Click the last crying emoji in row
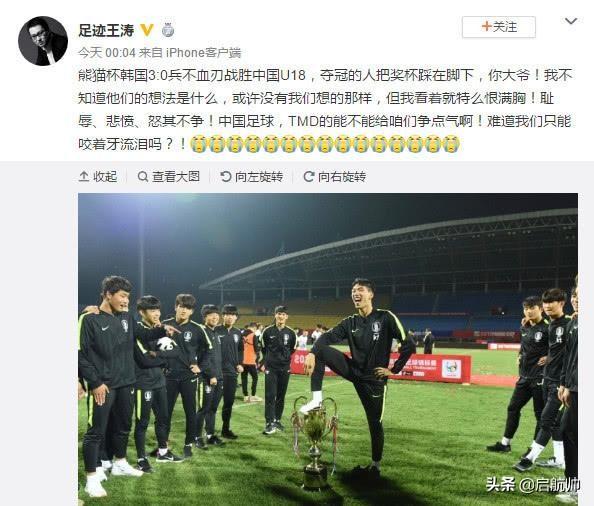Viewport: 594px width, 506px height. pyautogui.click(x=451, y=144)
